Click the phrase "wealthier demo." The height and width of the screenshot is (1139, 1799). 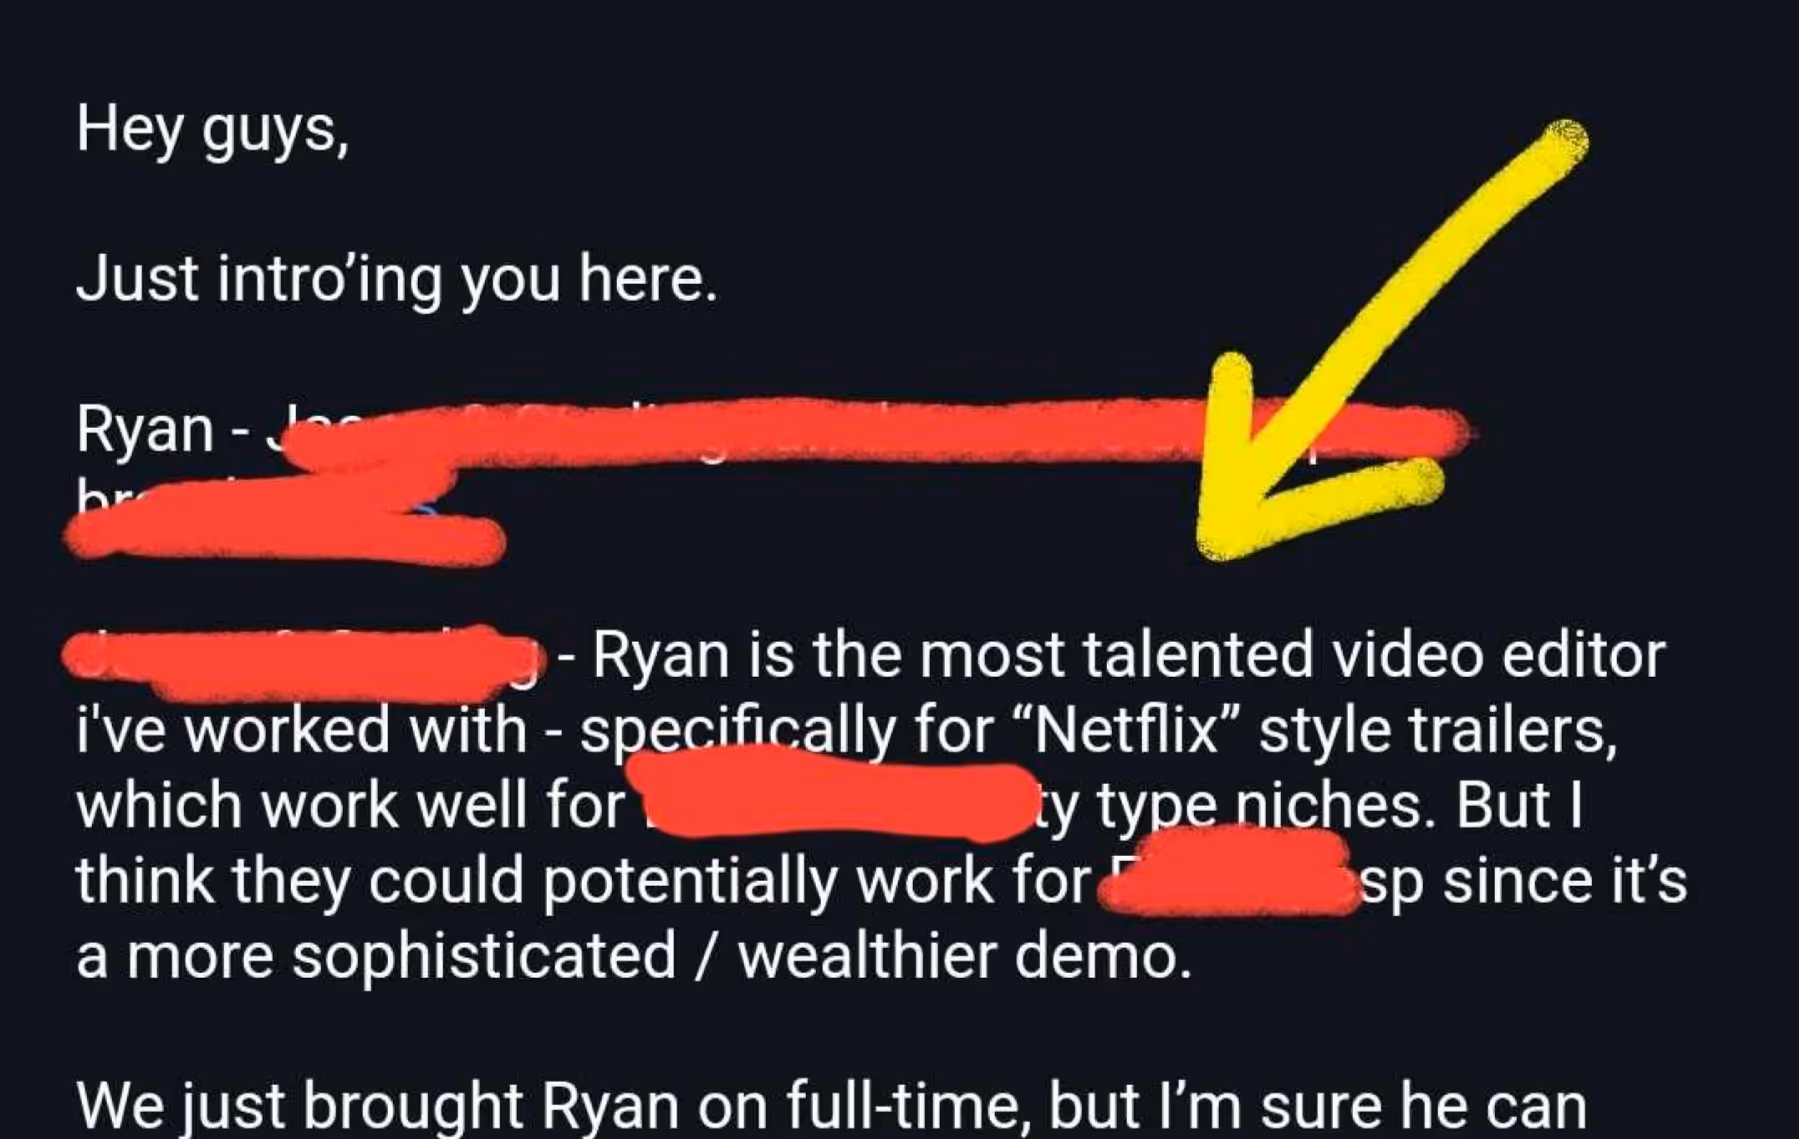coord(965,957)
